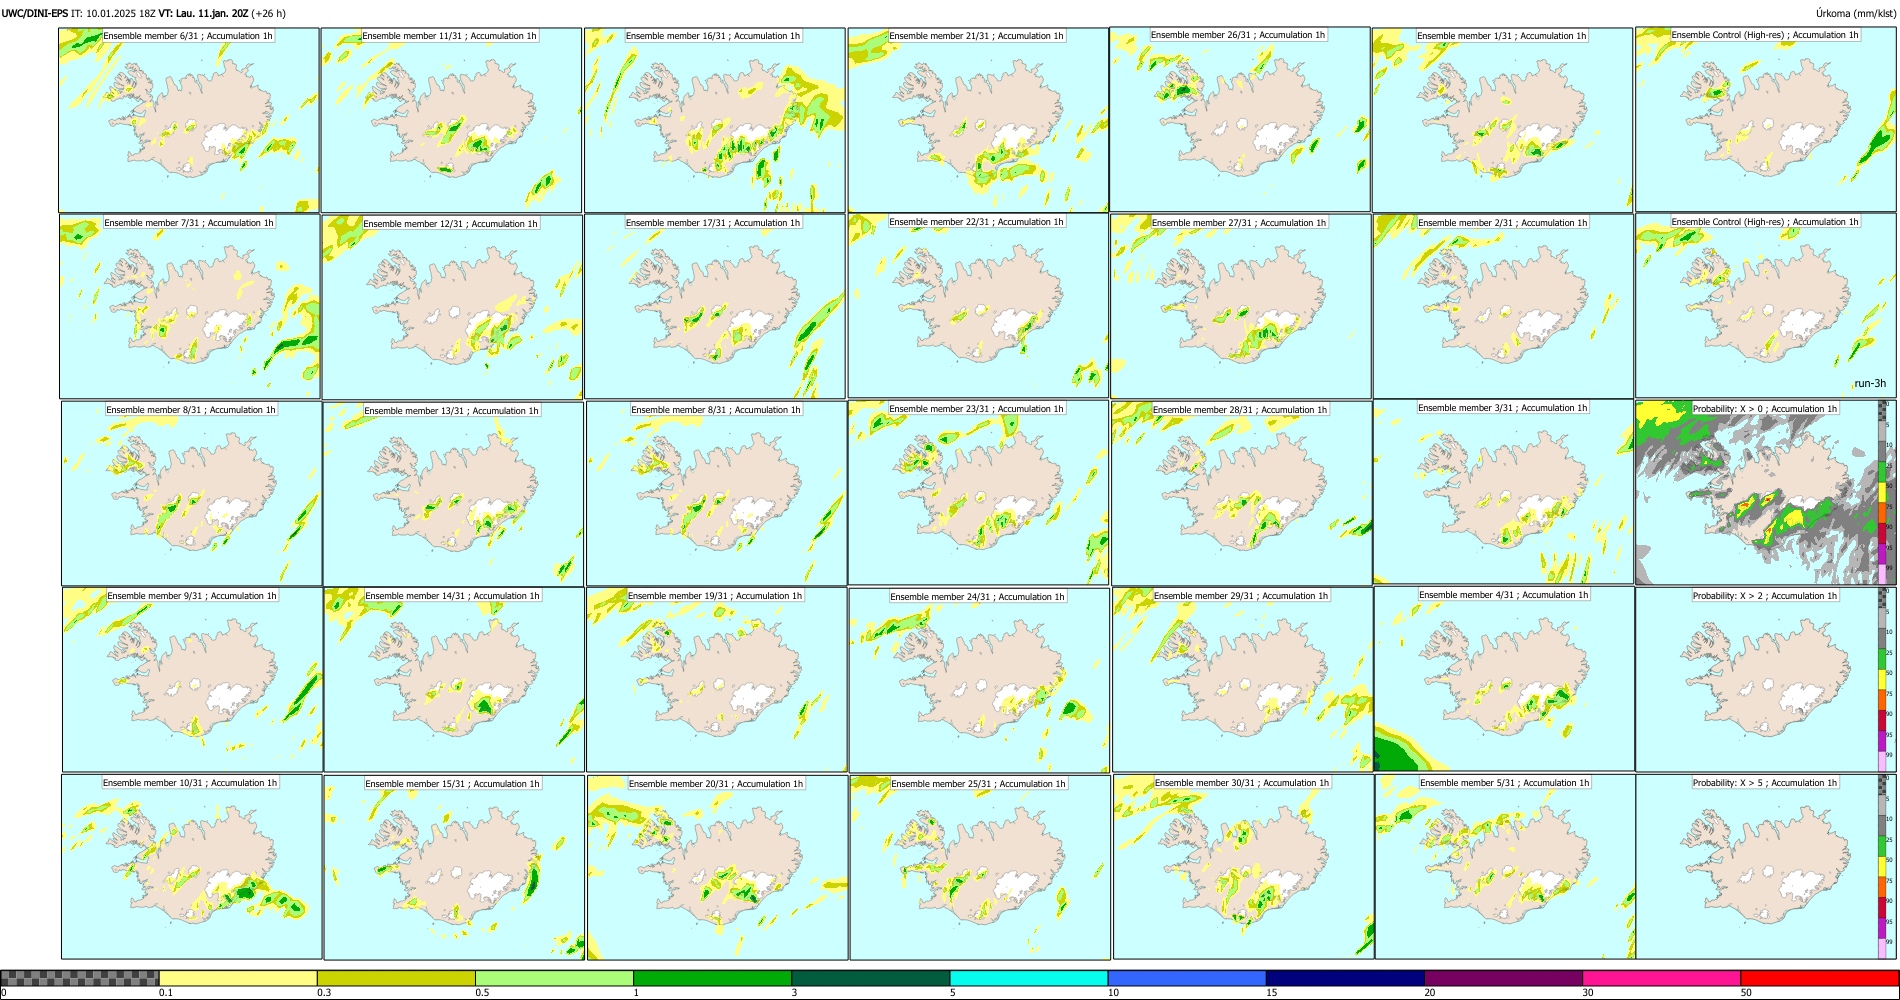This screenshot has width=1900, height=1000.
Task: Pick the olive yellow 0.3–0.5 legend swatch
Action: click(x=396, y=978)
